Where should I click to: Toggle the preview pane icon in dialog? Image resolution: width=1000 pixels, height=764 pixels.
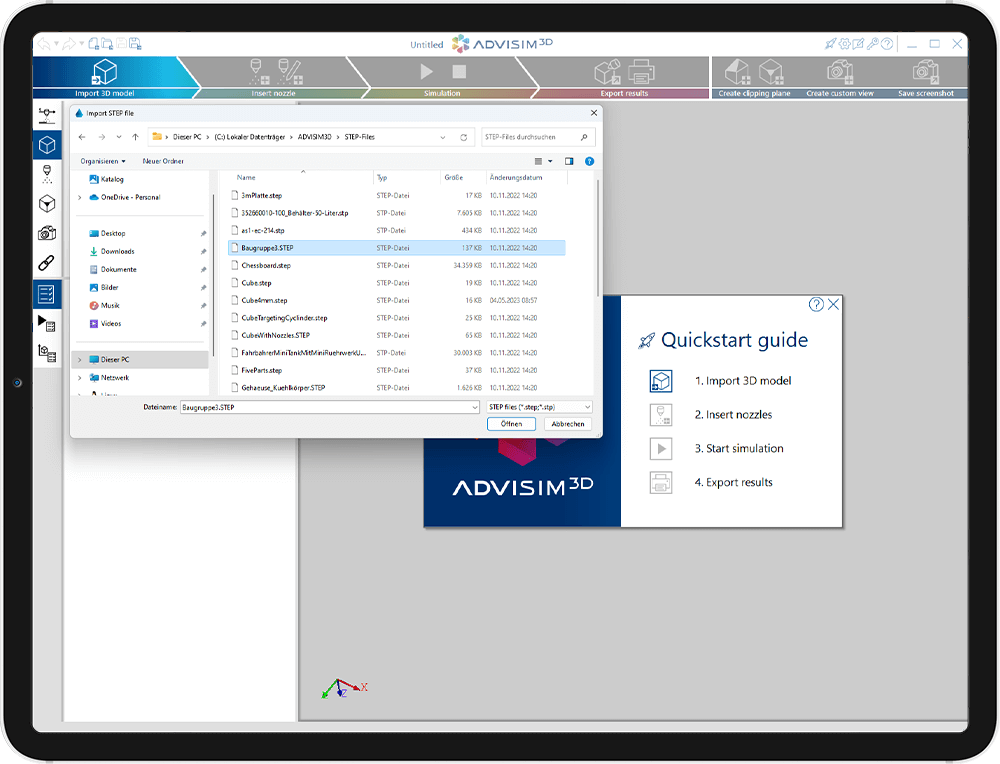pos(569,161)
